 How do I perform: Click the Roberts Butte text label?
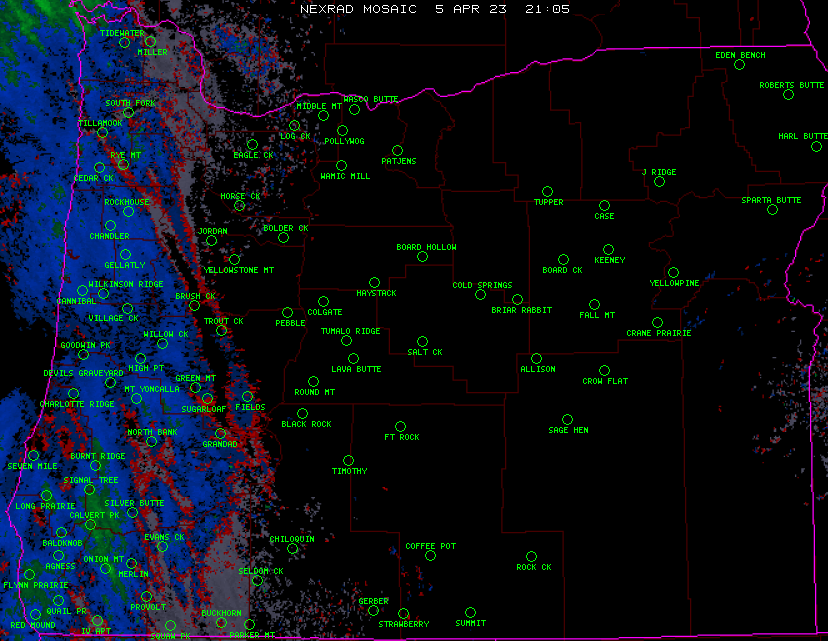point(791,85)
